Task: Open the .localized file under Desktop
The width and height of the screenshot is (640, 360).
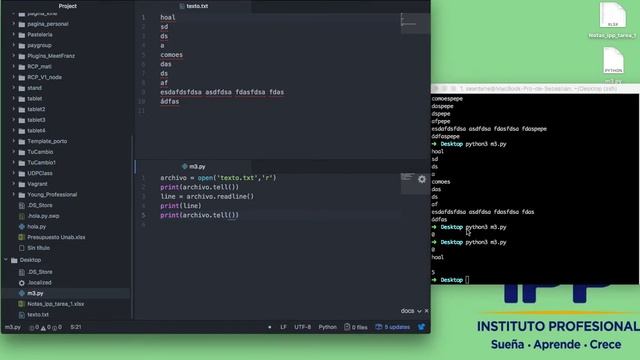Action: coord(39,282)
